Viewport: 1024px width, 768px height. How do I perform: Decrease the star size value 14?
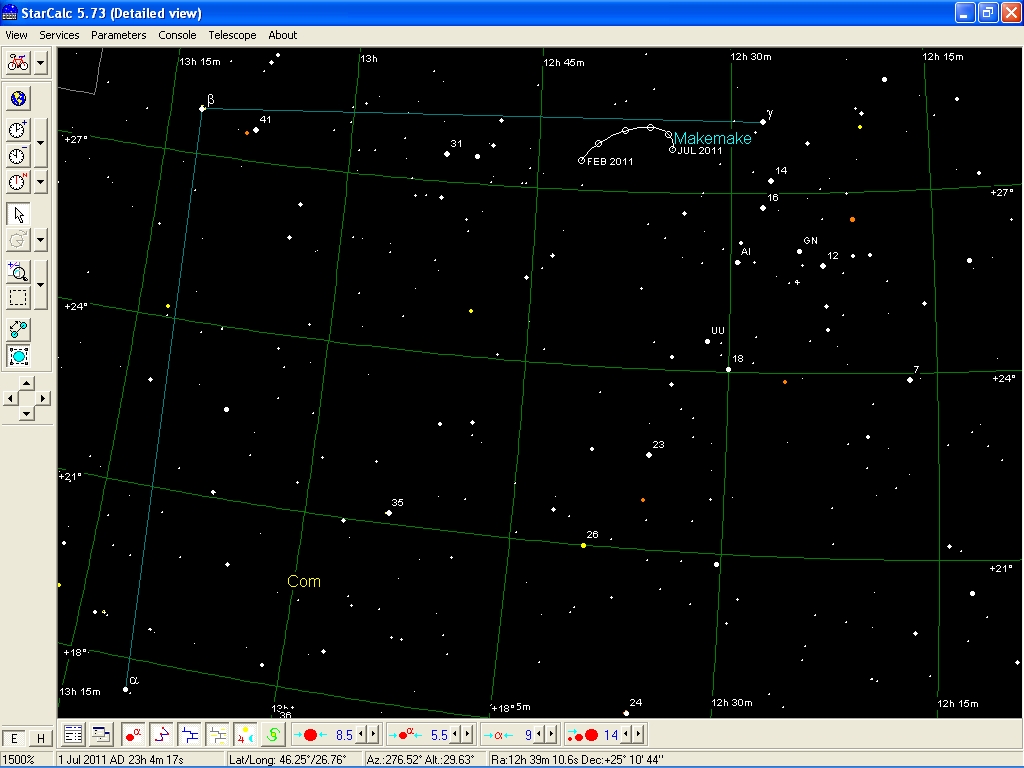coord(626,735)
